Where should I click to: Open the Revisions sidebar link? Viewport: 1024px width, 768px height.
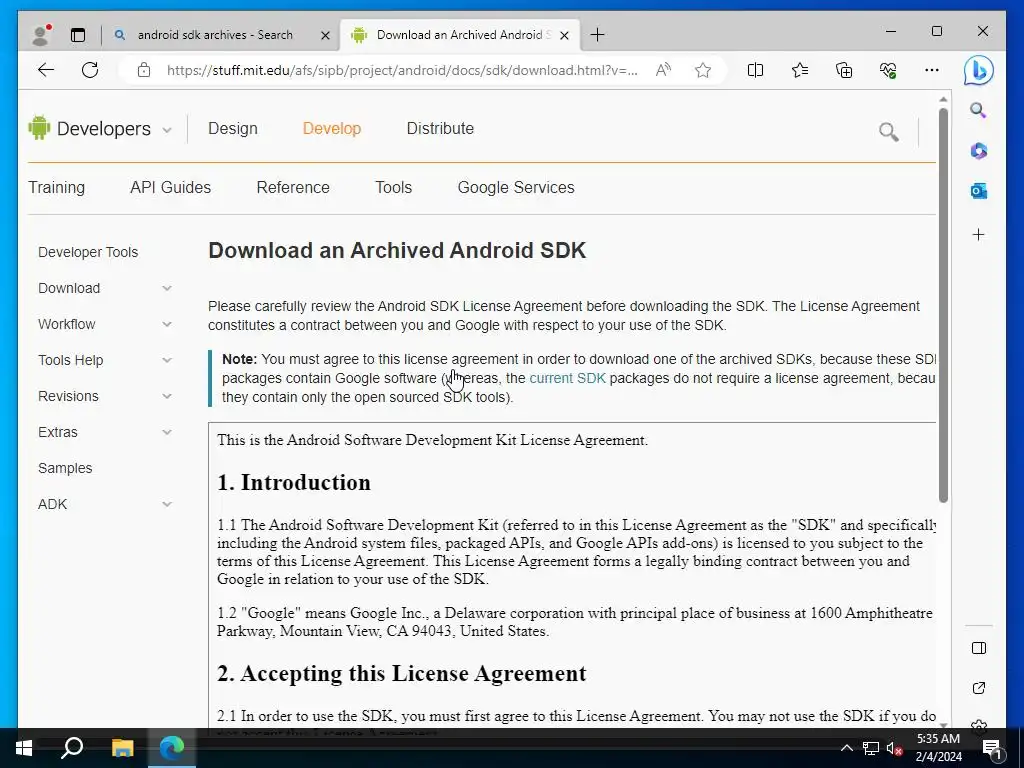tap(68, 396)
